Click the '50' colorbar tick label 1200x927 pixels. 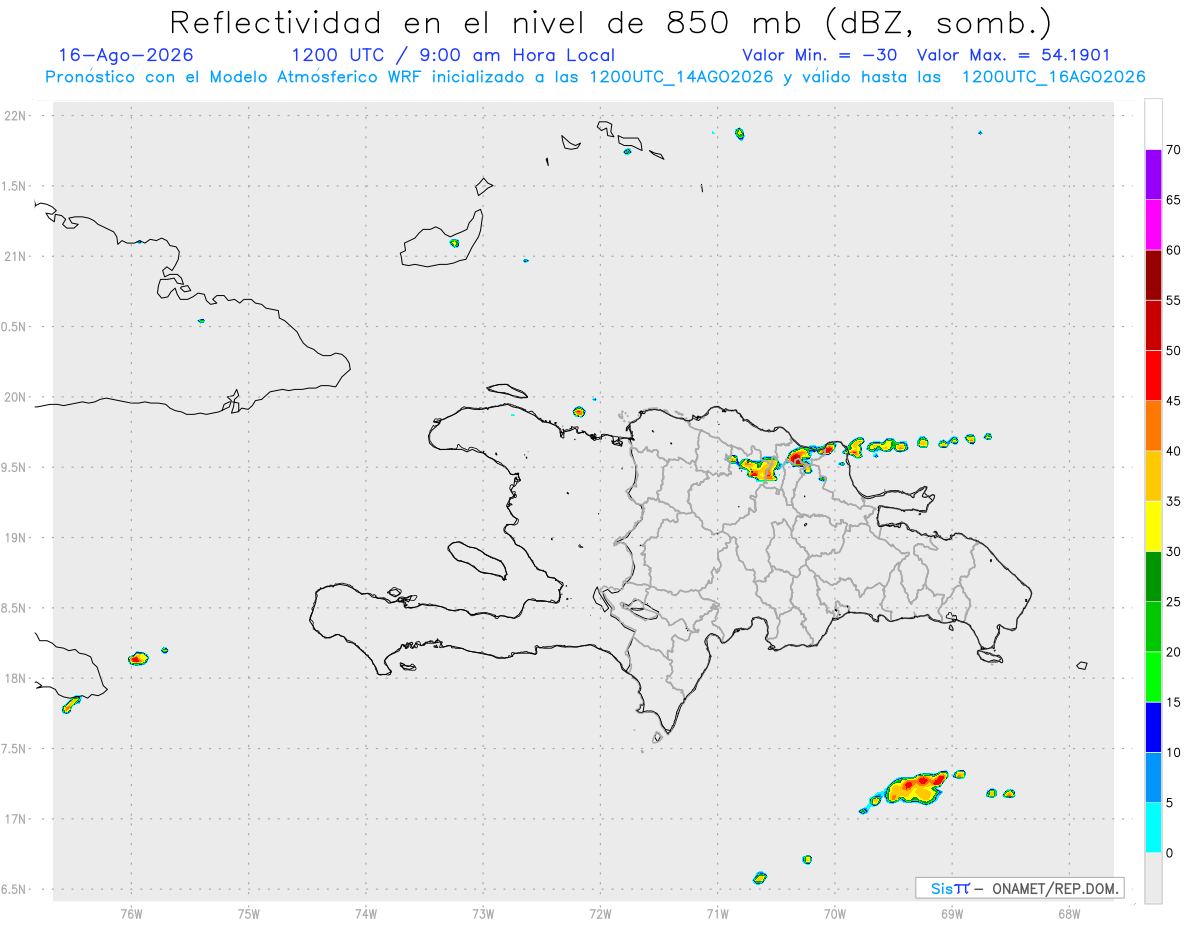pyautogui.click(x=1173, y=351)
